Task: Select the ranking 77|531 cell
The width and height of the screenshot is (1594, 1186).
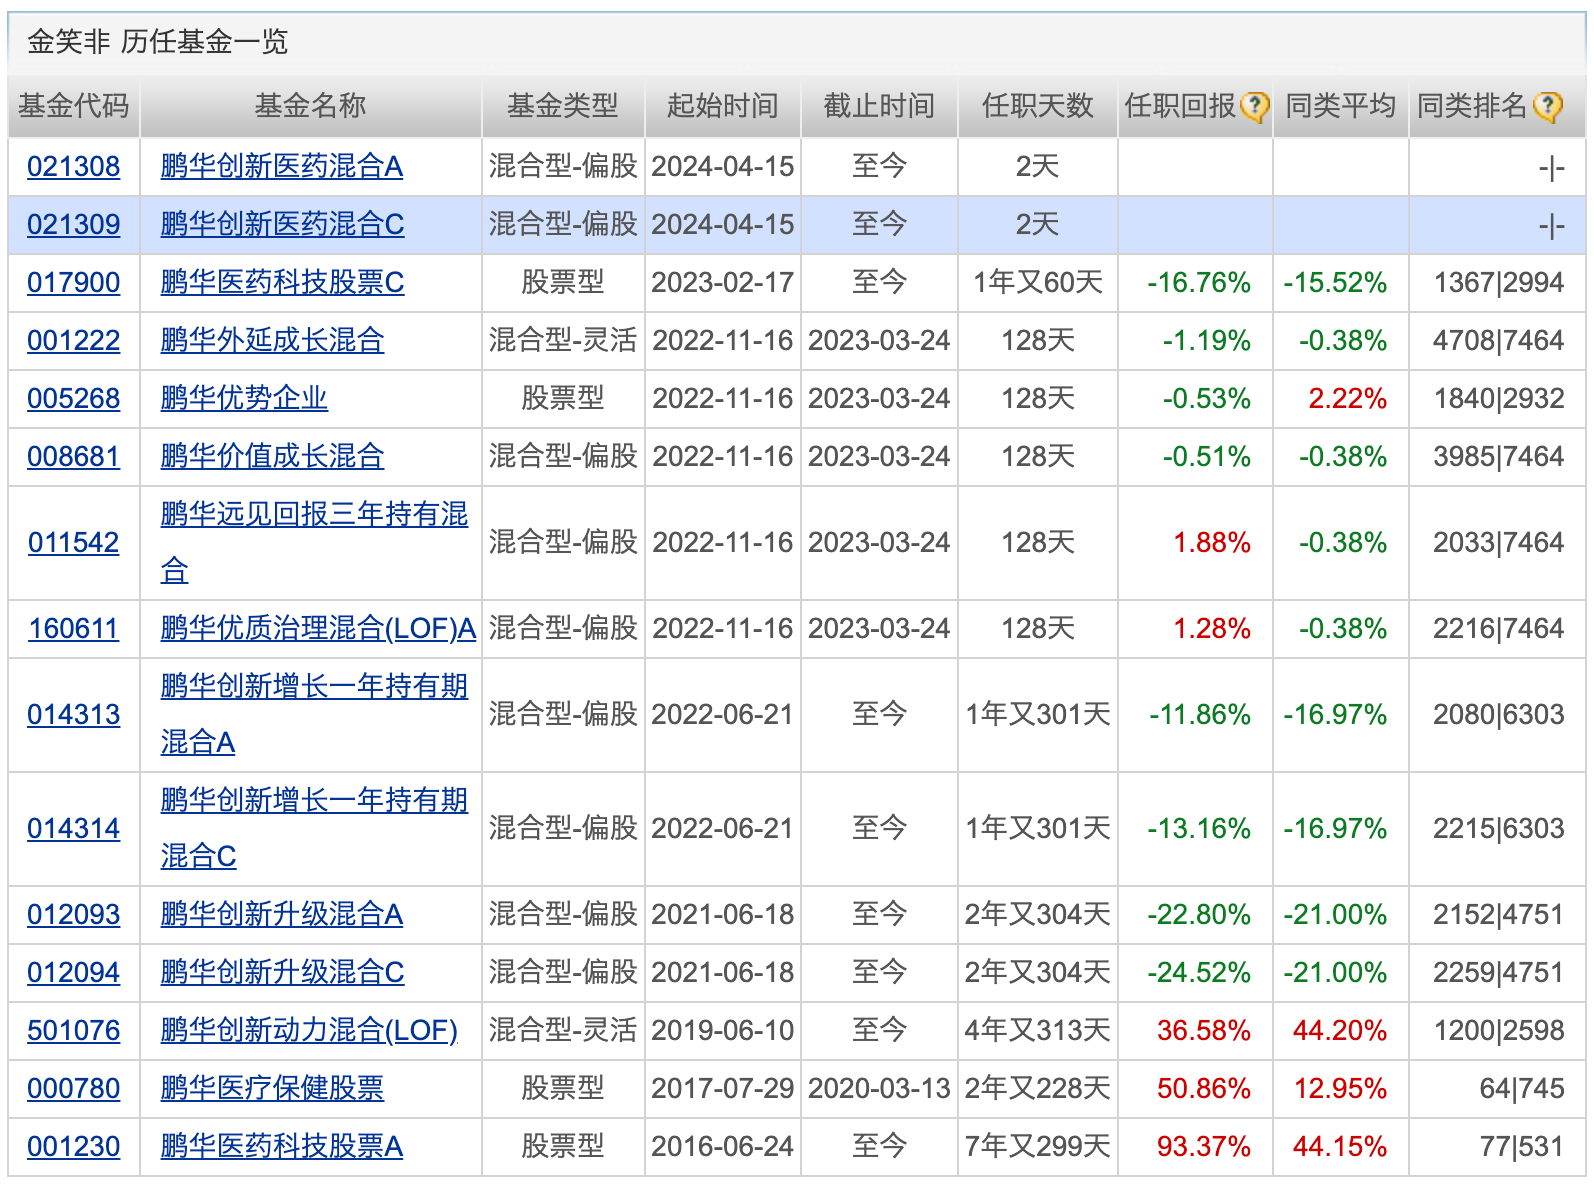Action: 1522,1146
